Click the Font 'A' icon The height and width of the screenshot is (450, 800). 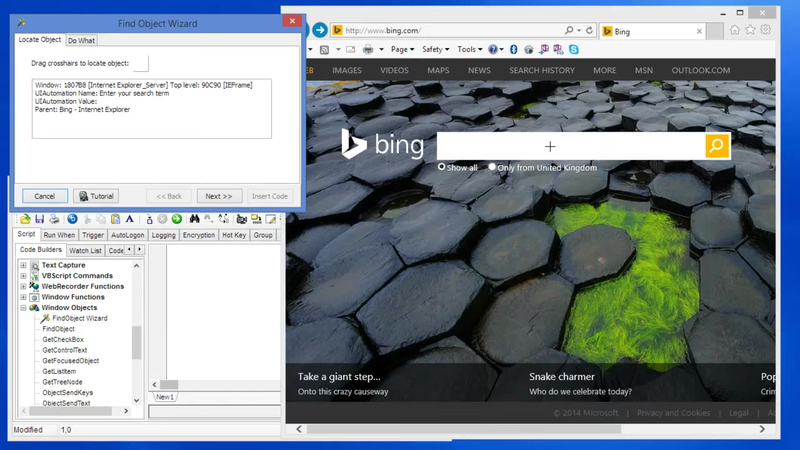(130, 219)
